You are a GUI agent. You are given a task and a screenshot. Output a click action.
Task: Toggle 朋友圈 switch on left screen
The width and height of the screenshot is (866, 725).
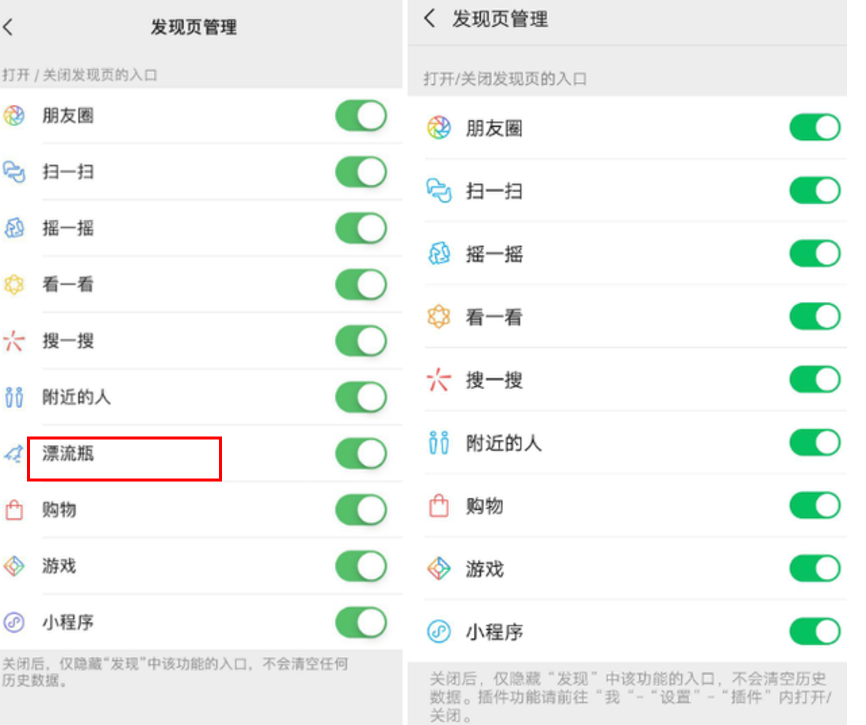tap(361, 115)
